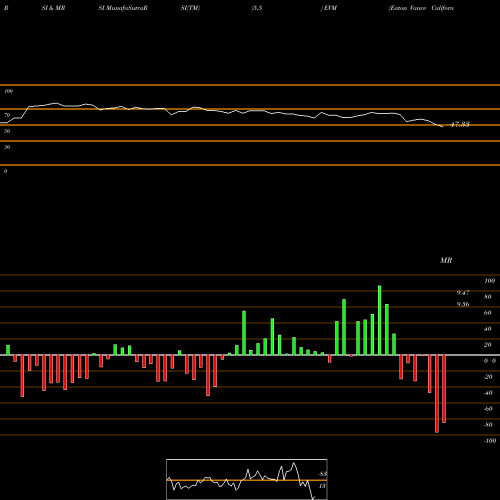Image resolution: width=500 pixels, height=500 pixels.
Task: Click the '-88' label in mini chart
Action: (322, 474)
